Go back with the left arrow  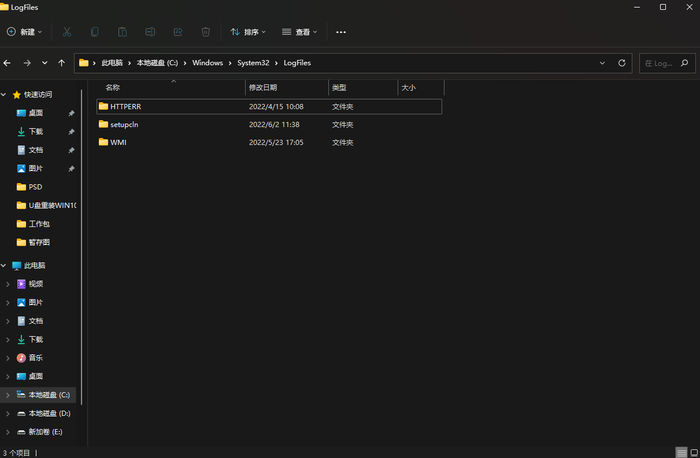tap(7, 63)
